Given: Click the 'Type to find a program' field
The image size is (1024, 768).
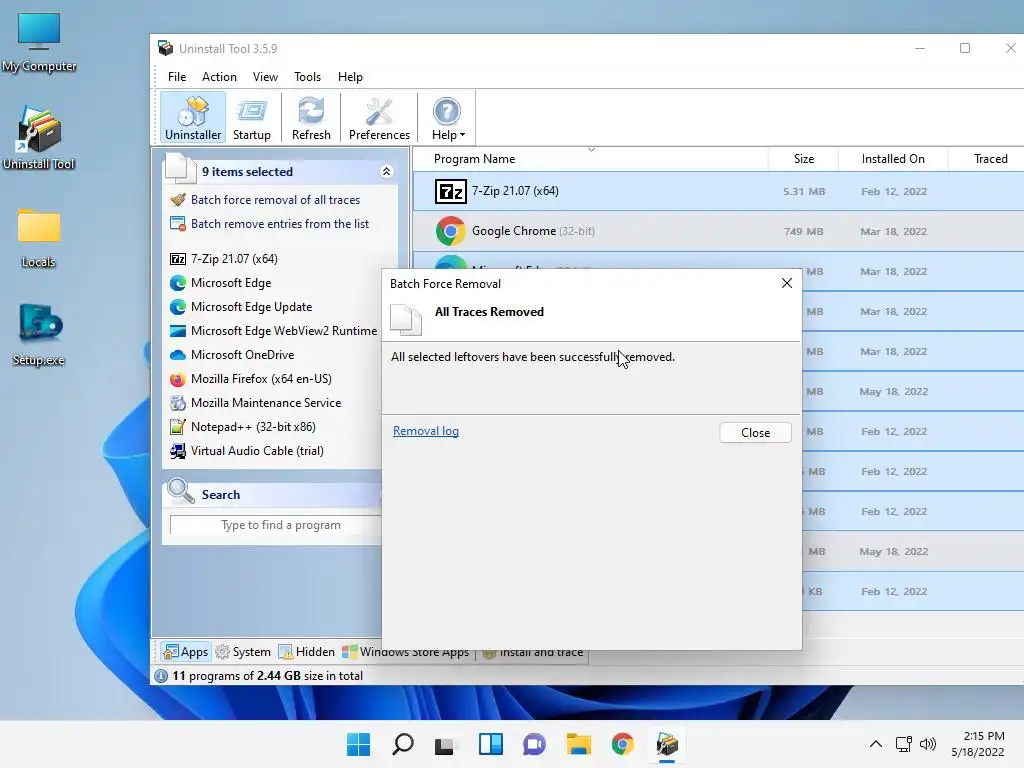Looking at the screenshot, I should pyautogui.click(x=276, y=525).
